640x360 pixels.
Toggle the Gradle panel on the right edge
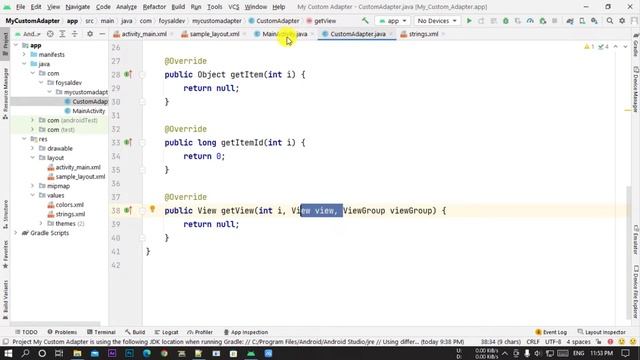636,46
